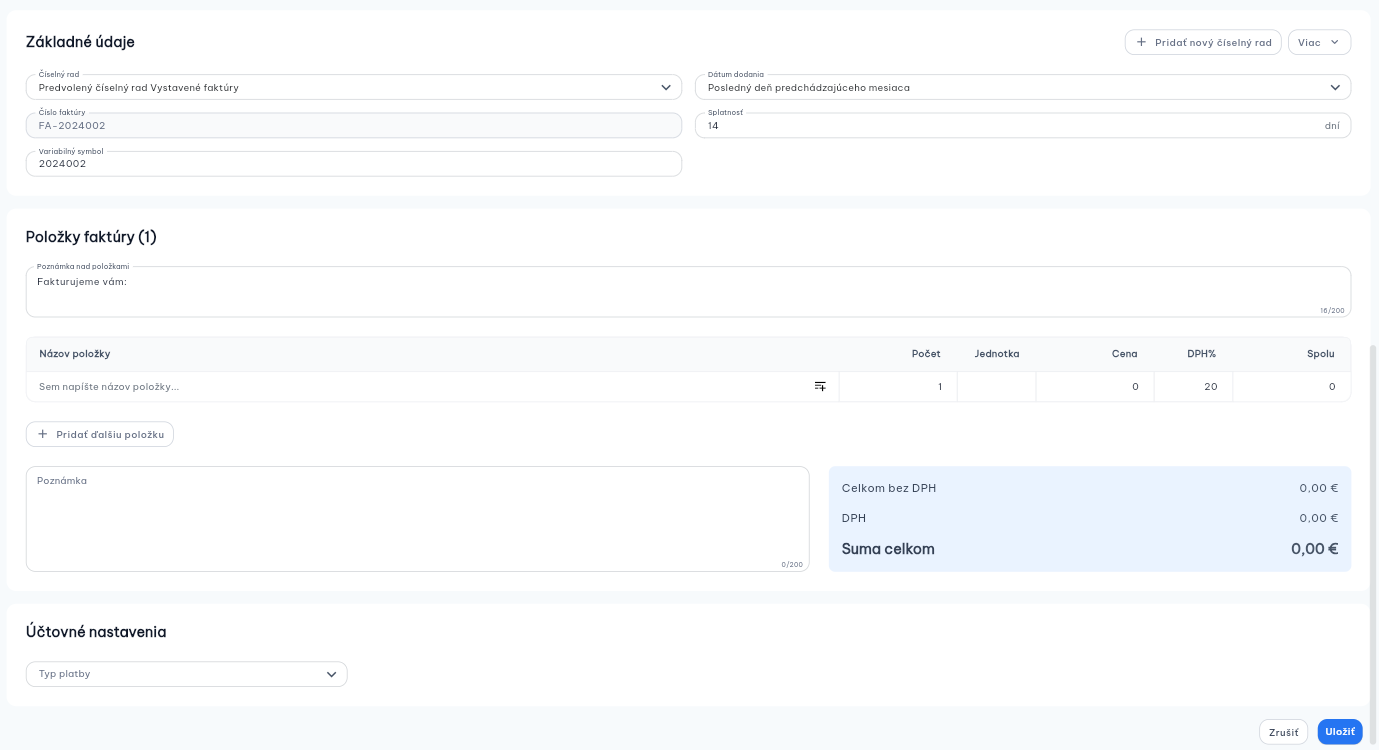The width and height of the screenshot is (1379, 750).
Task: Click the Cena price field
Action: [1095, 386]
